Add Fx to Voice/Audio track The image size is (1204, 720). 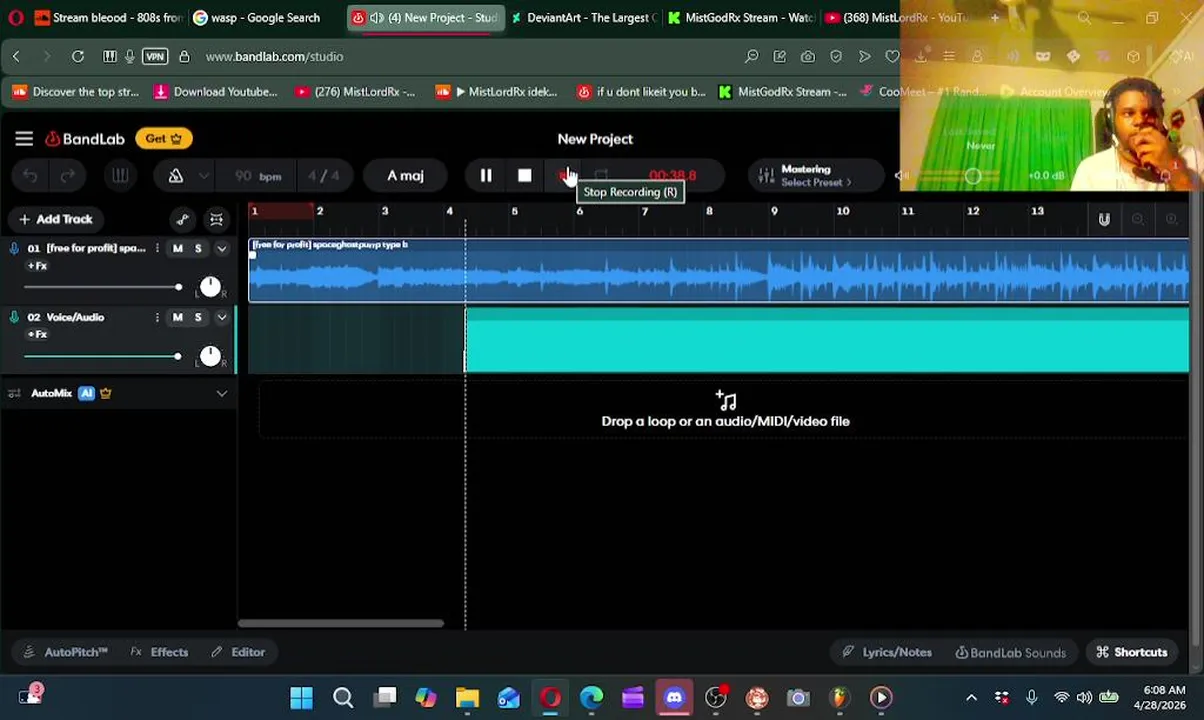[x=37, y=334]
